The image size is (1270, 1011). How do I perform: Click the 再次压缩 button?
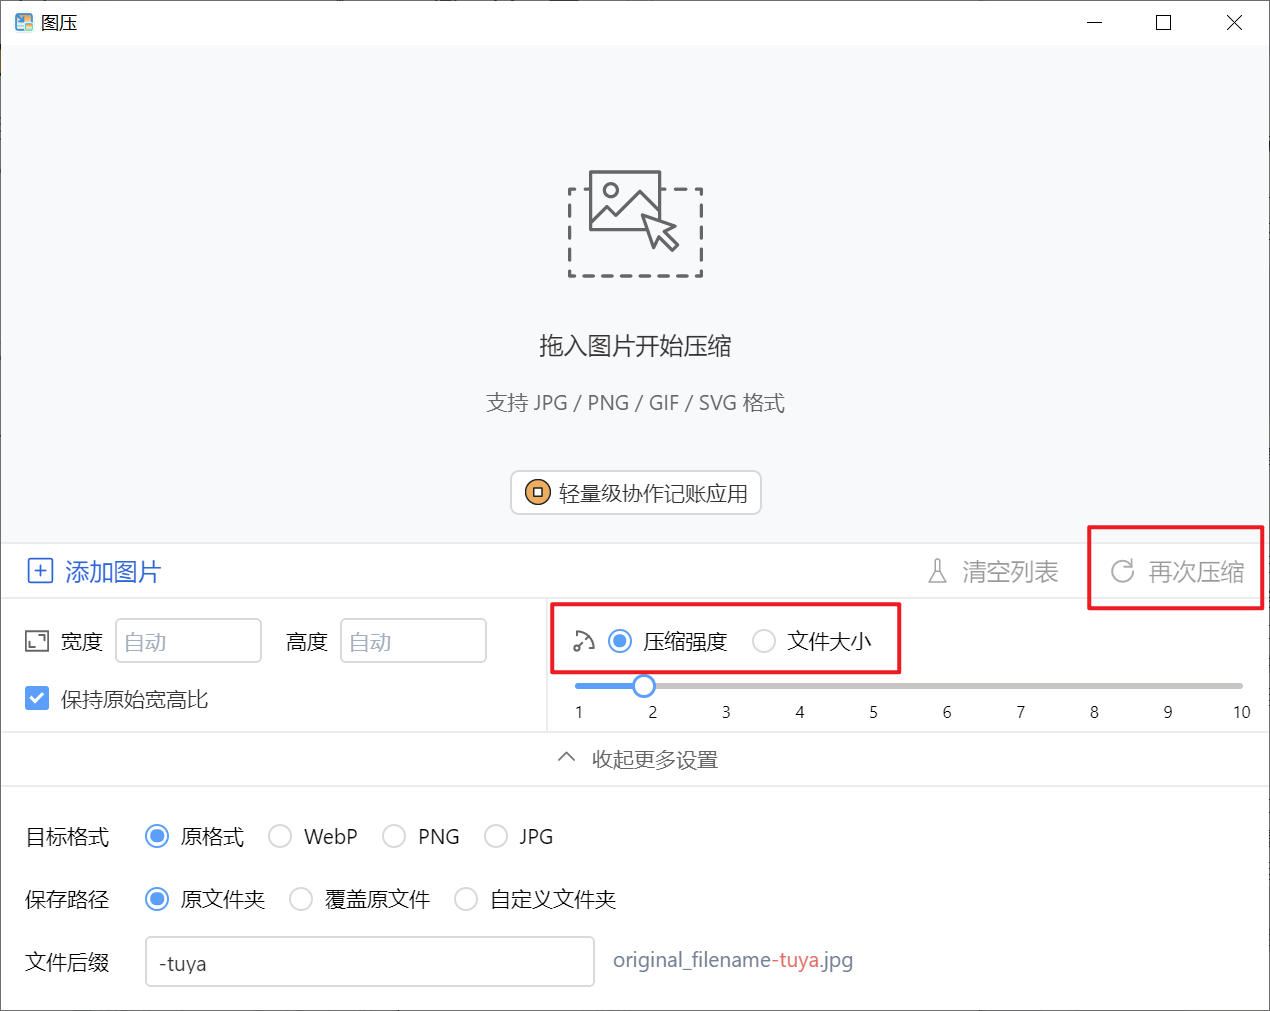click(1177, 571)
